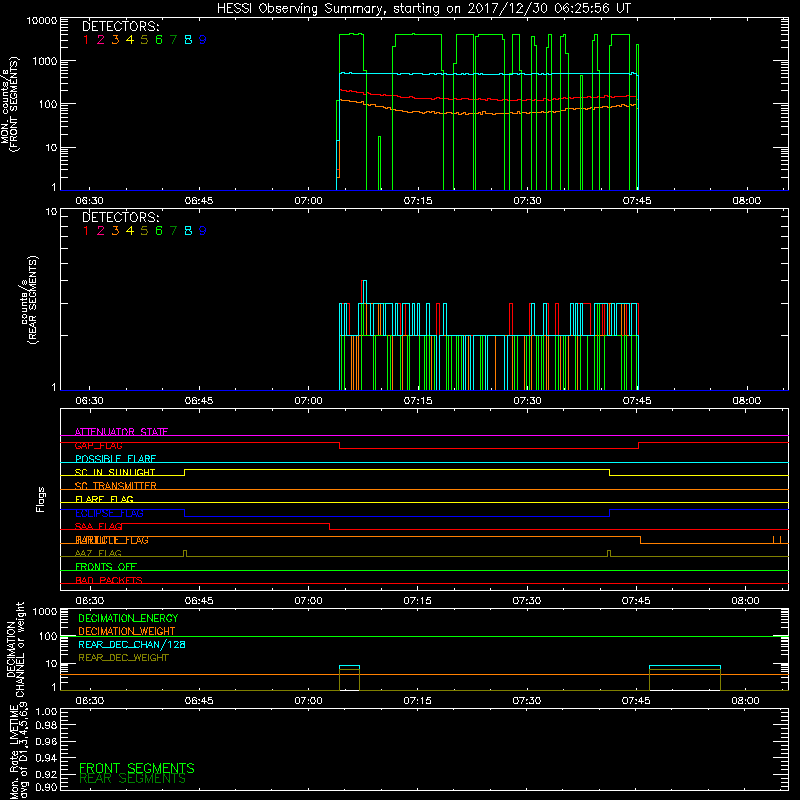Click the POSSIBLE_FLARE flag label
Image resolution: width=800 pixels, height=800 pixels.
[x=115, y=459]
